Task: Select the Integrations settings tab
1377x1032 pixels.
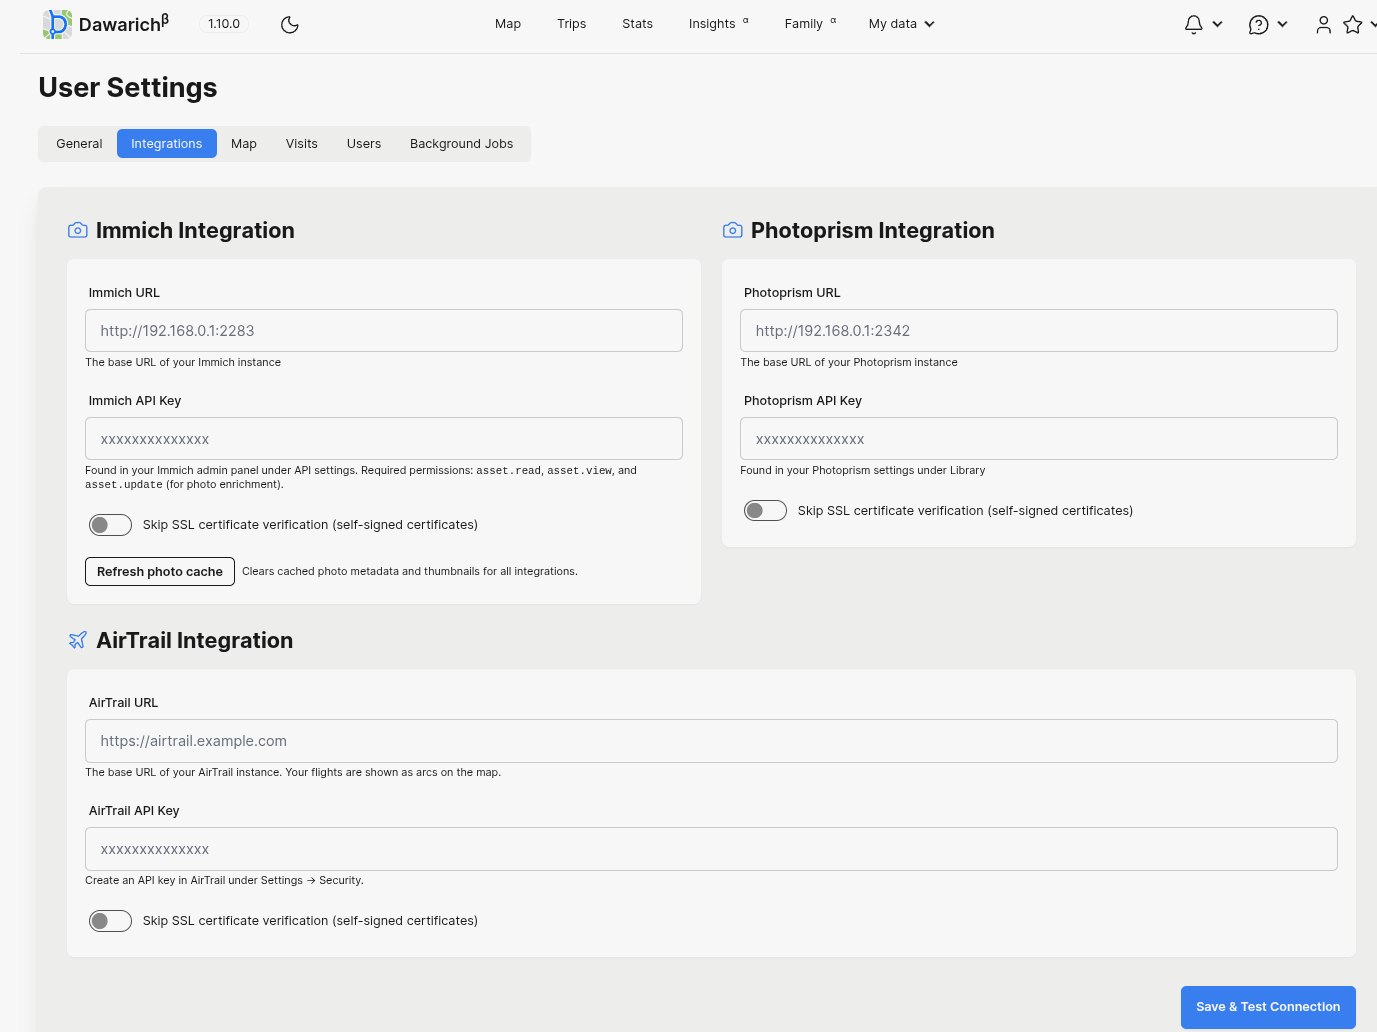Action: click(x=167, y=144)
